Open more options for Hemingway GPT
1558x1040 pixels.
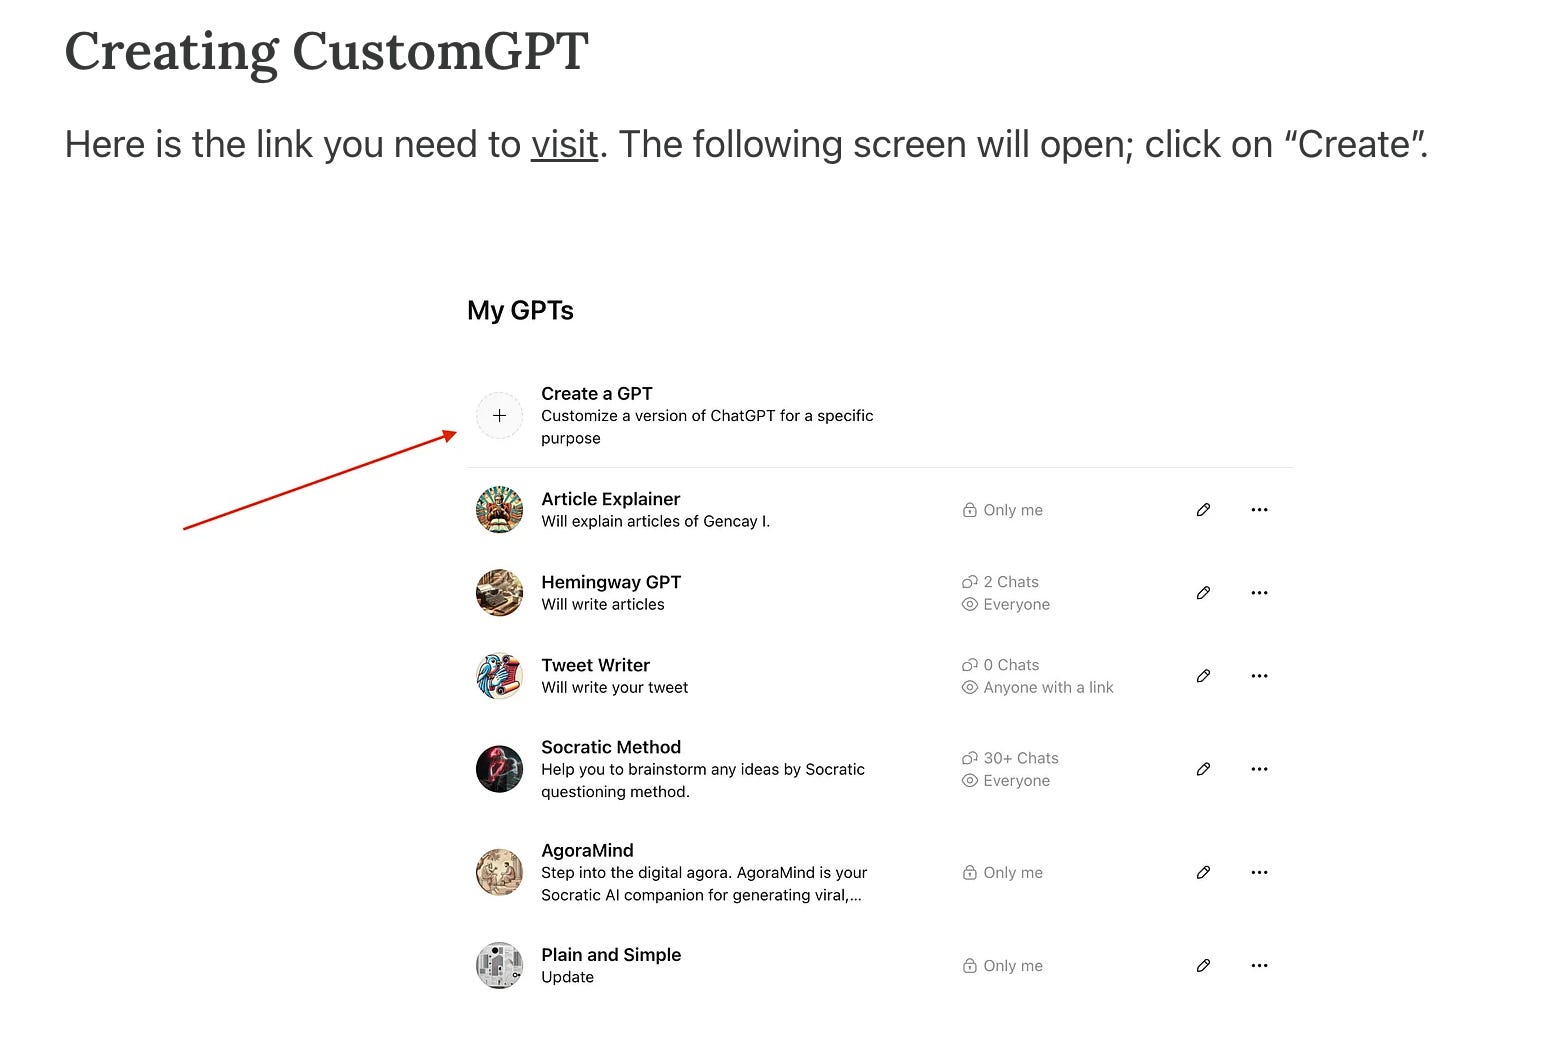(1259, 593)
